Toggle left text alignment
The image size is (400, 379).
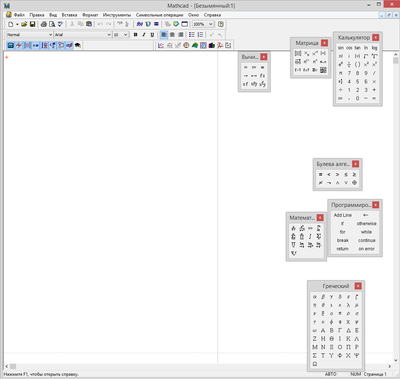(x=164, y=35)
